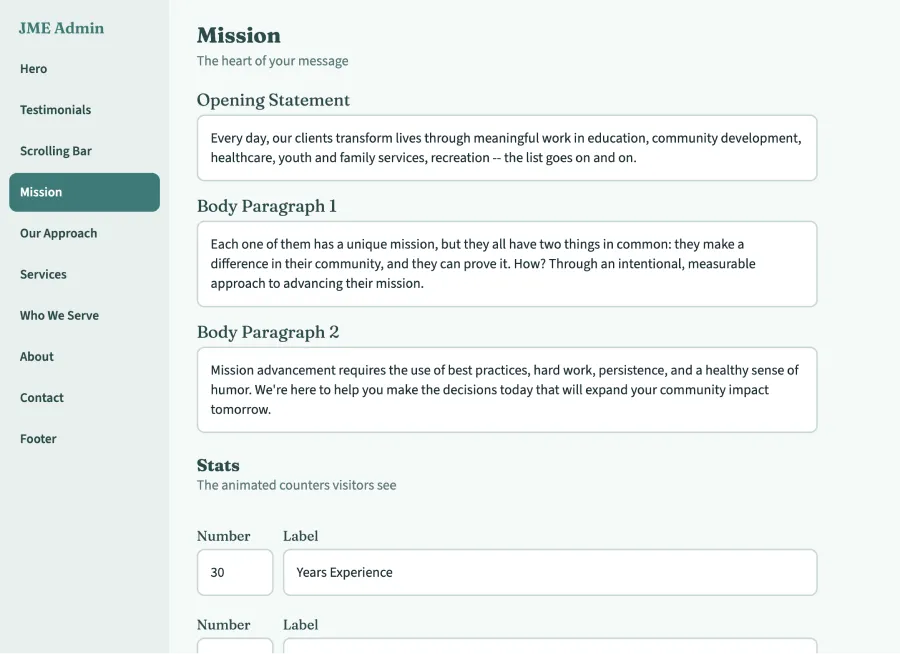900x654 pixels.
Task: Navigate to the Testimonials section
Action: (55, 109)
